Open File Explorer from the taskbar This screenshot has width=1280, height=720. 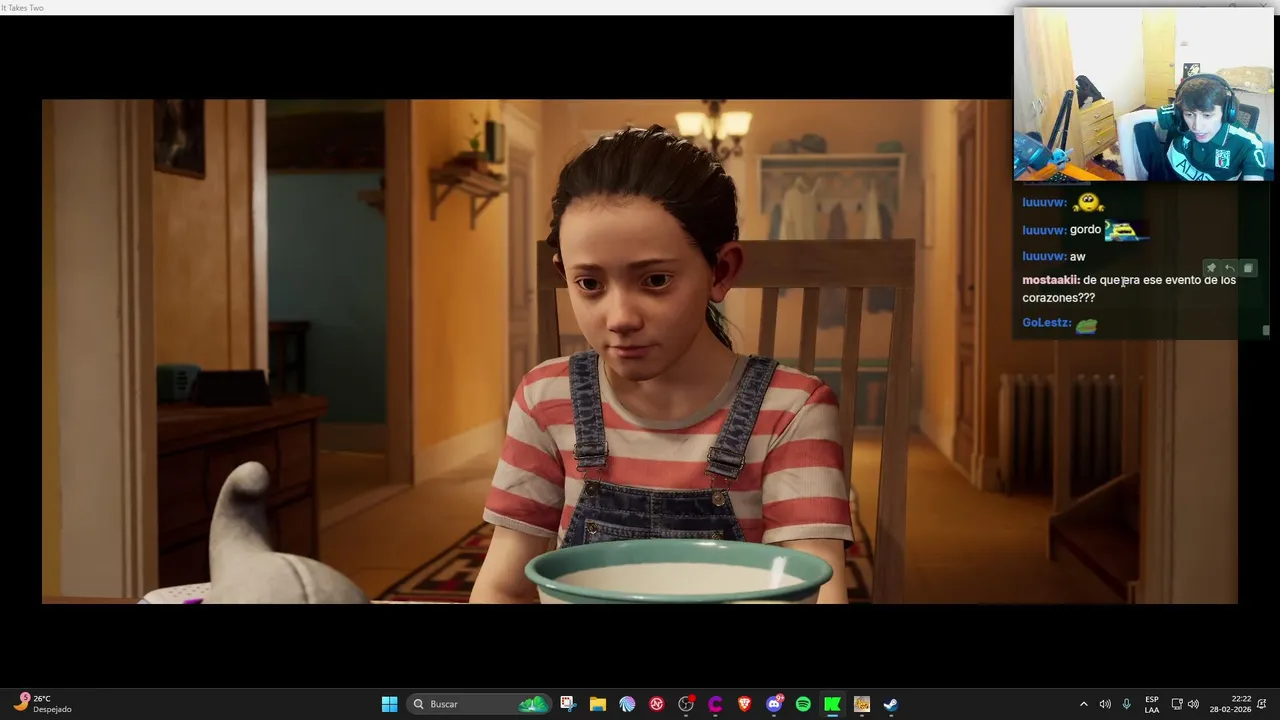click(x=597, y=704)
